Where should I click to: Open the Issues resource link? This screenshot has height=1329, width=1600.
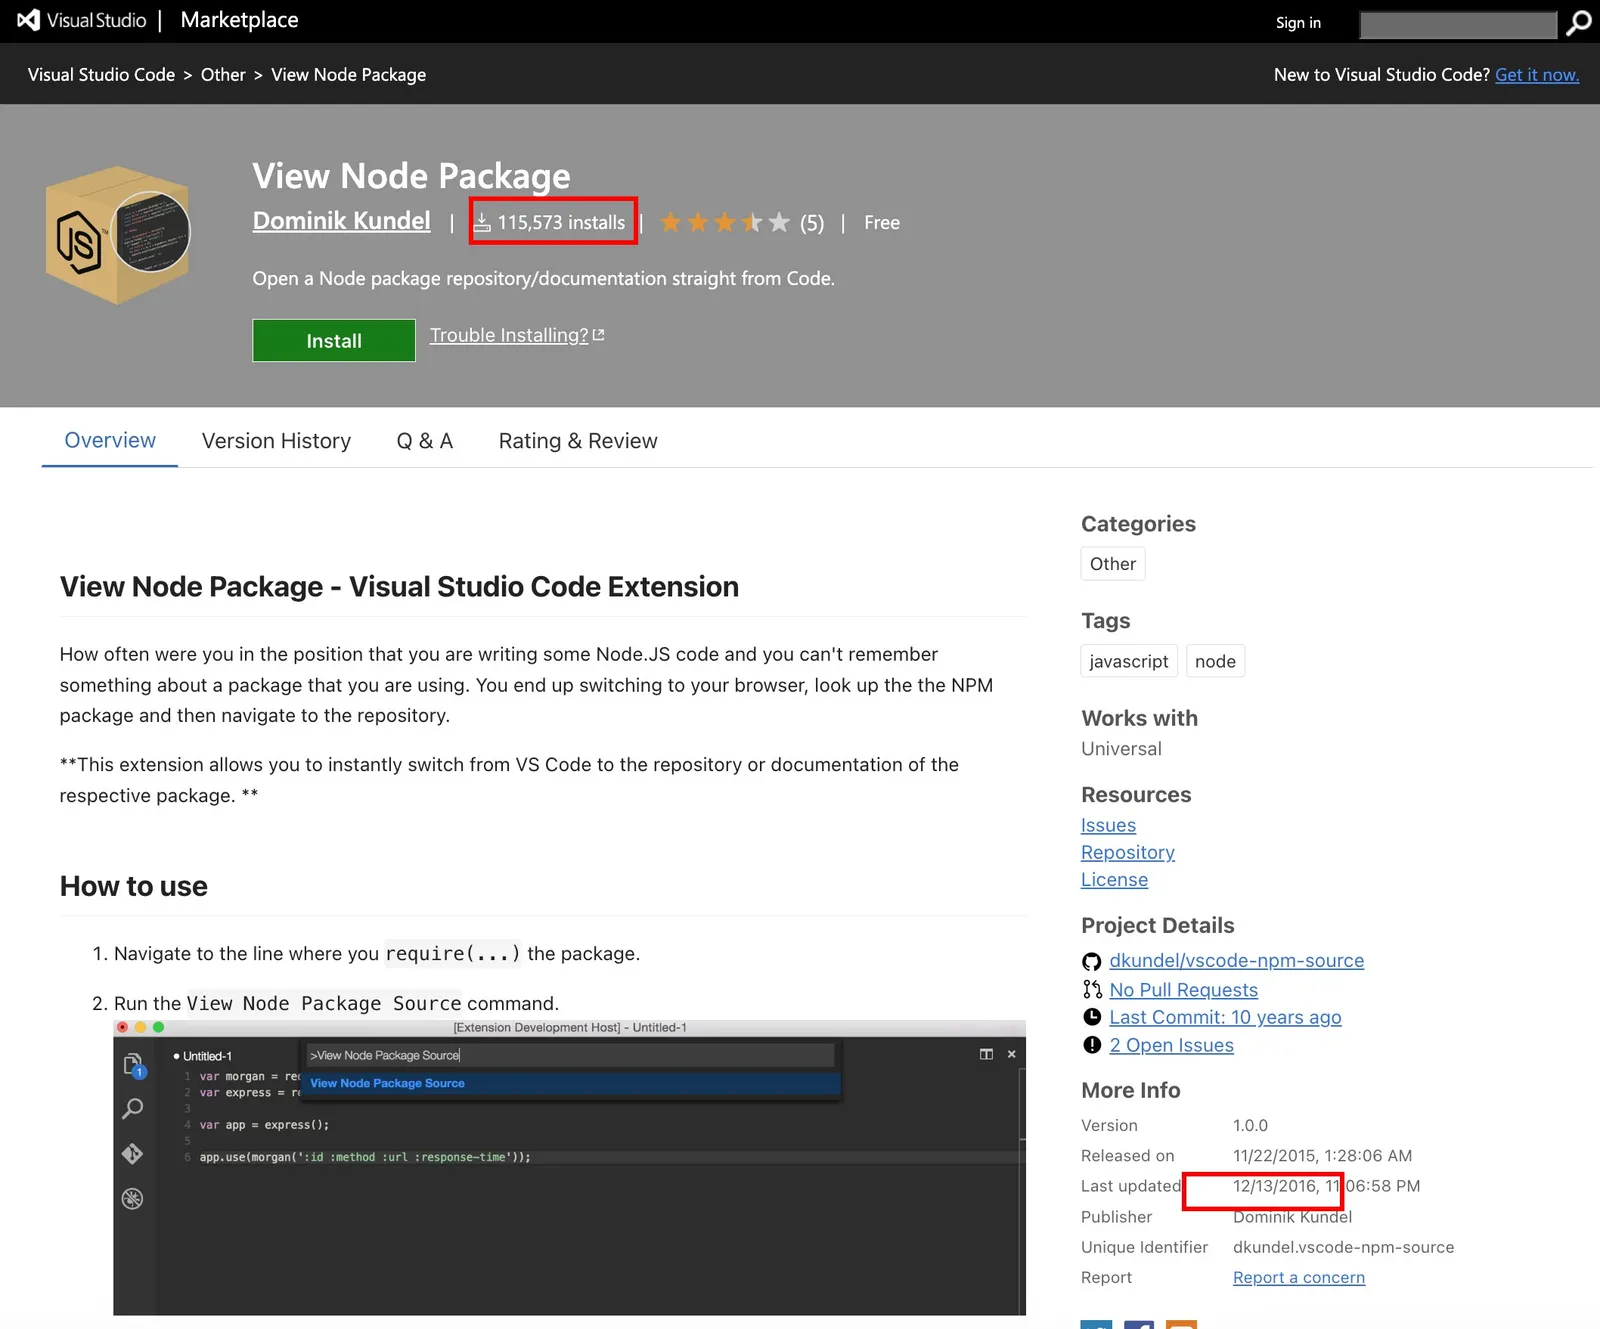click(x=1108, y=825)
